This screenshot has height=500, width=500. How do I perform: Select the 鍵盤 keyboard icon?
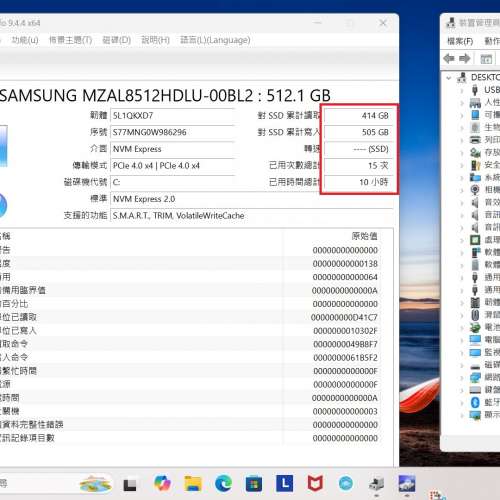(475, 390)
